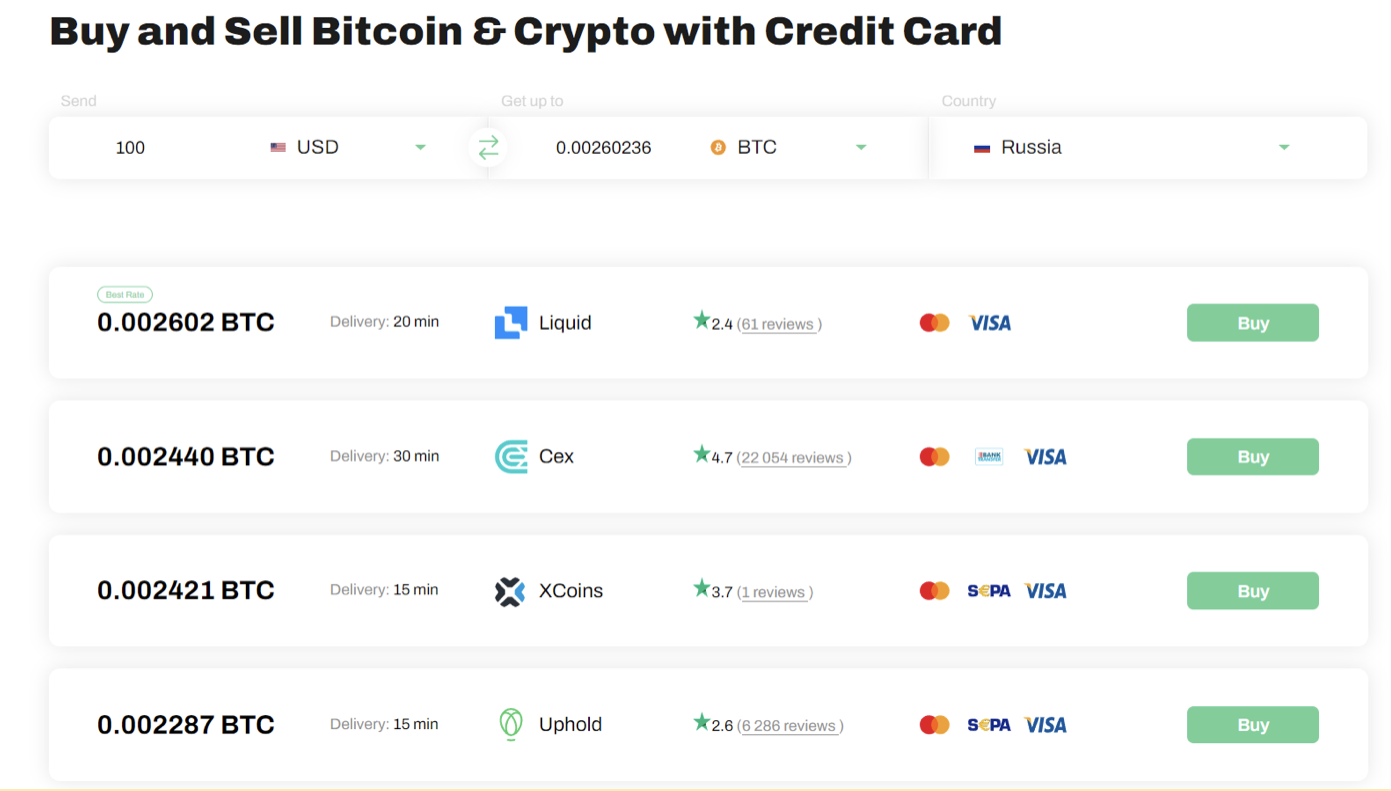Click the Bitcoin coin icon

pos(718,148)
